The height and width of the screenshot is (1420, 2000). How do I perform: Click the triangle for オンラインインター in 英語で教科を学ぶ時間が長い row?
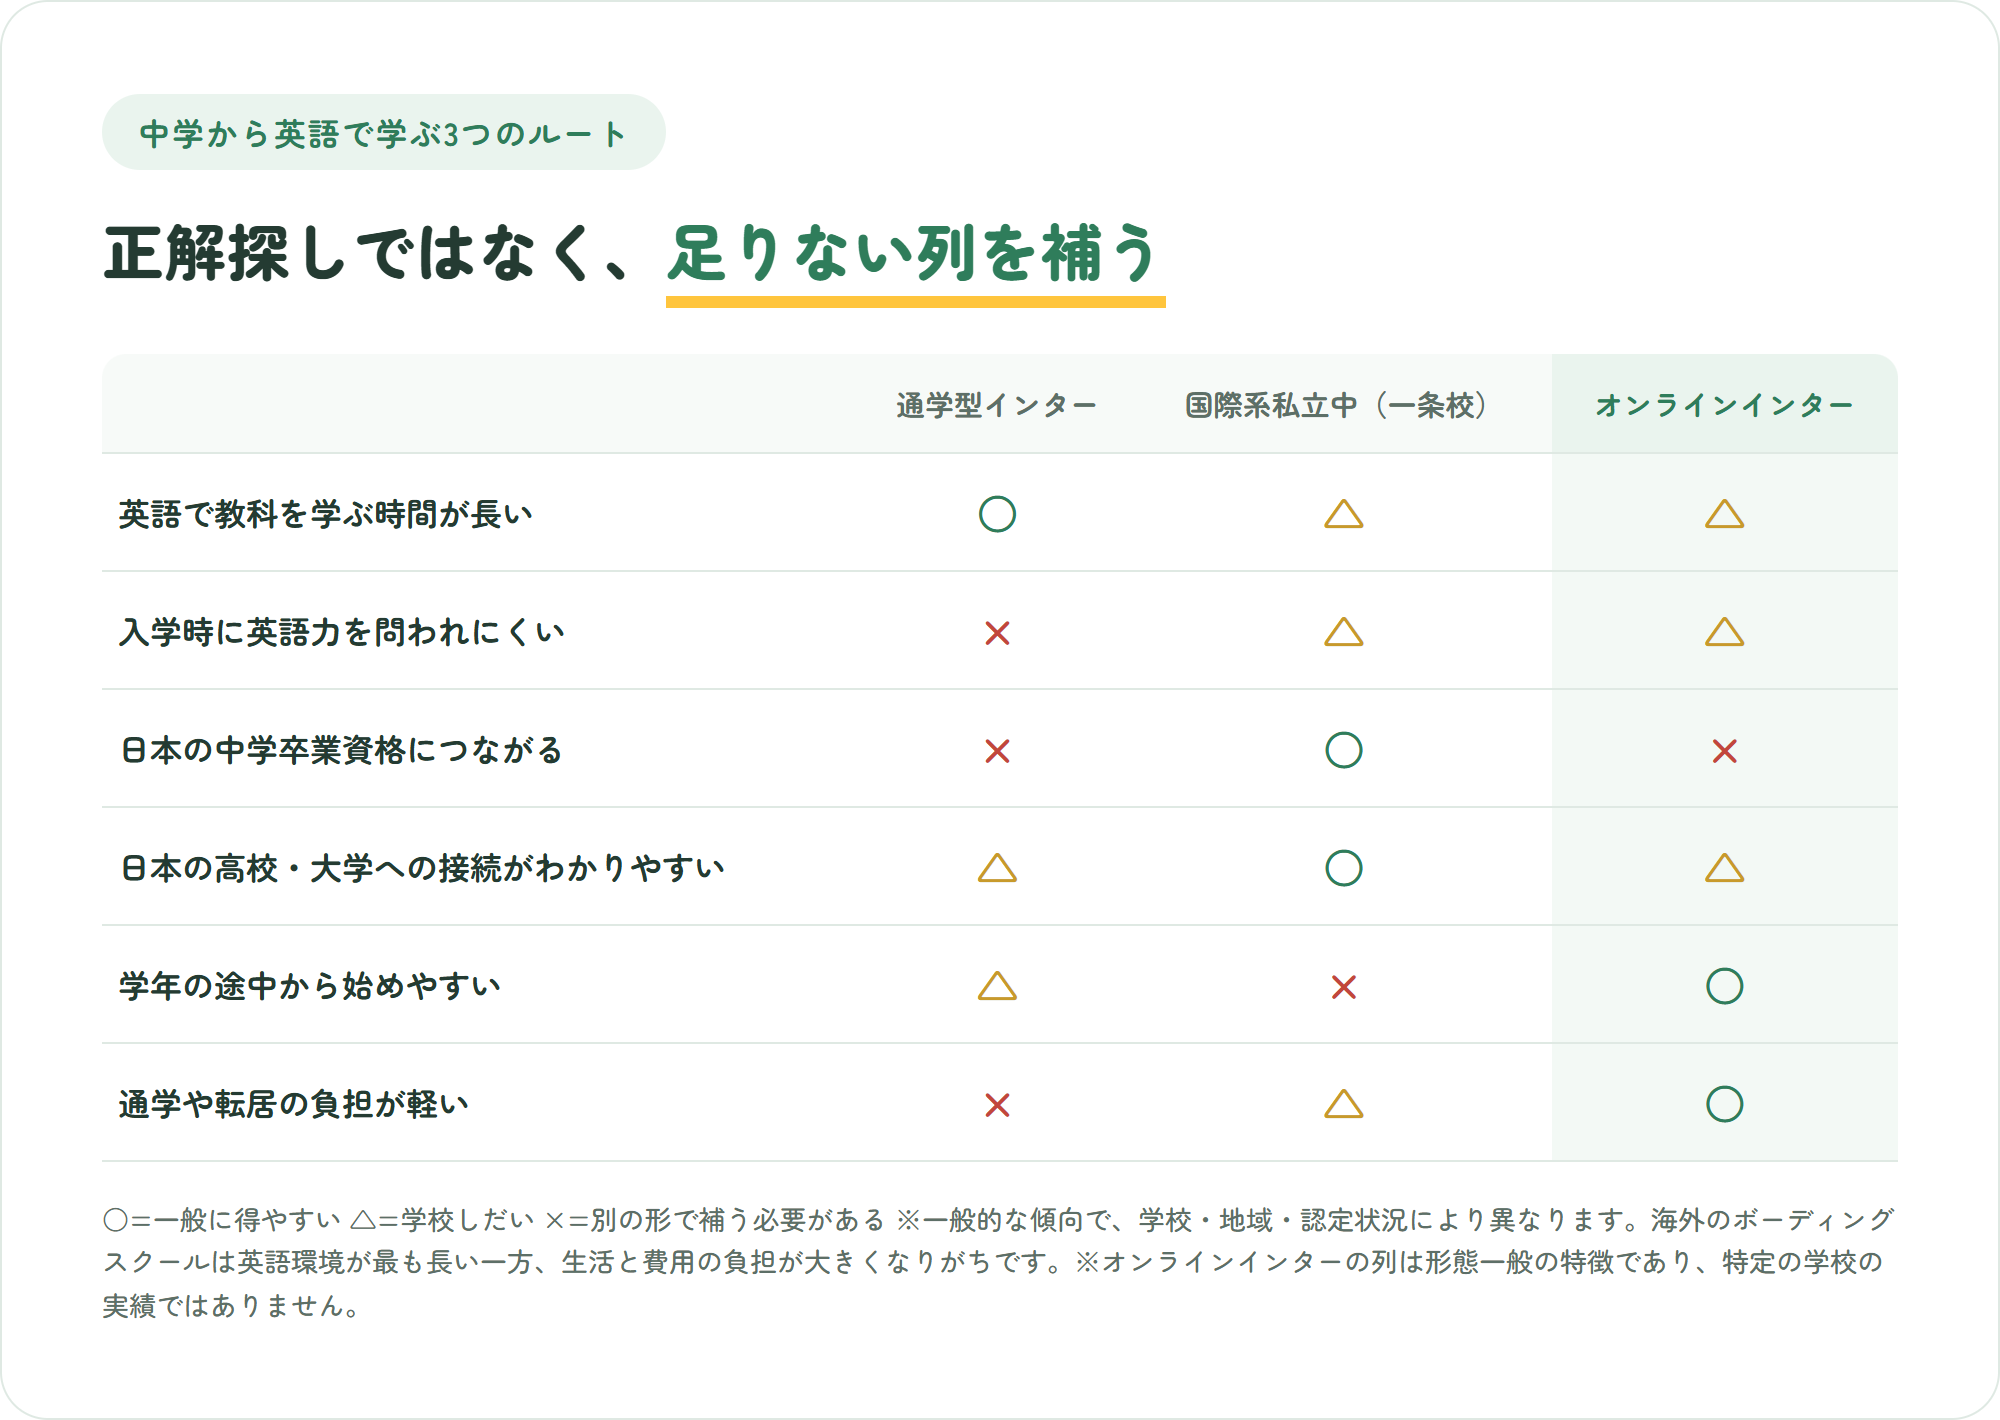[1725, 514]
